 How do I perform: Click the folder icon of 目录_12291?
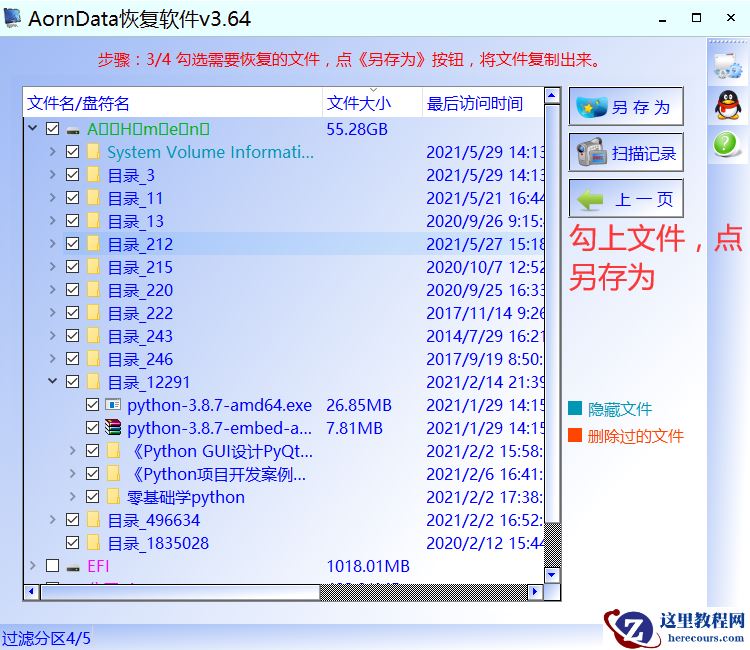[93, 382]
